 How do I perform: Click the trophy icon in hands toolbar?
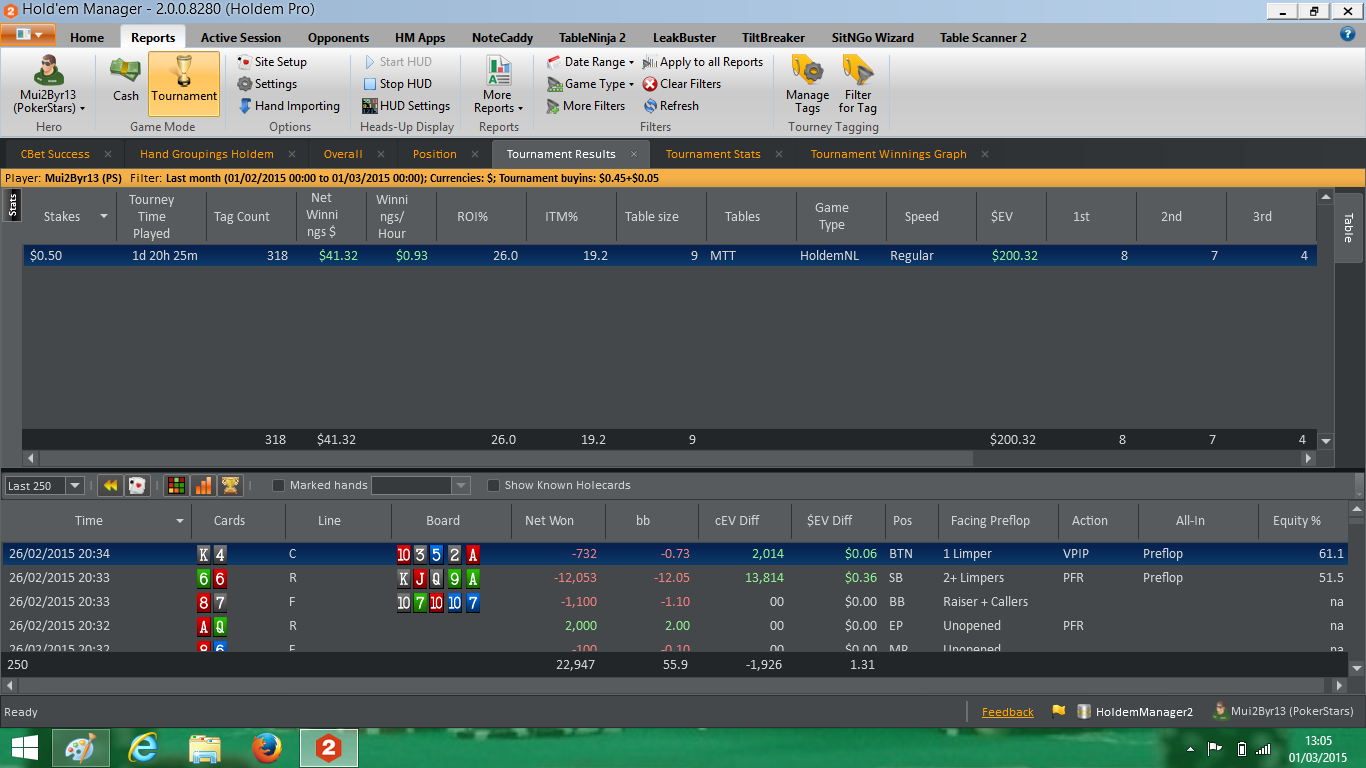(230, 485)
